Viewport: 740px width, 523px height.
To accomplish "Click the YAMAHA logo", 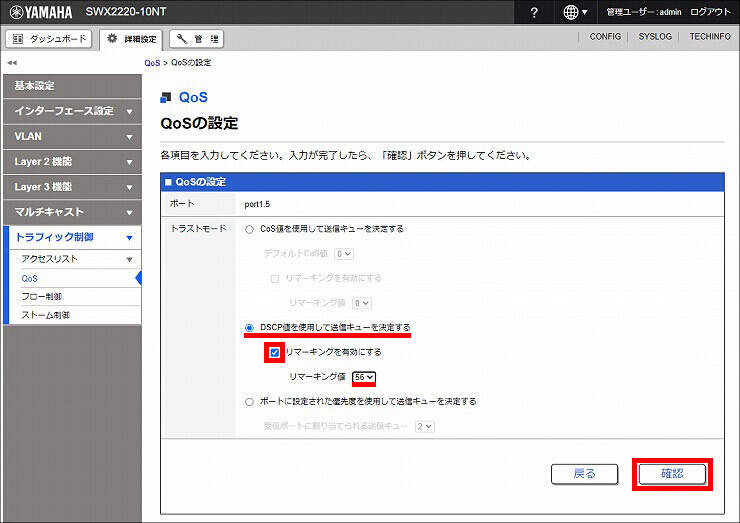I will 41,12.
